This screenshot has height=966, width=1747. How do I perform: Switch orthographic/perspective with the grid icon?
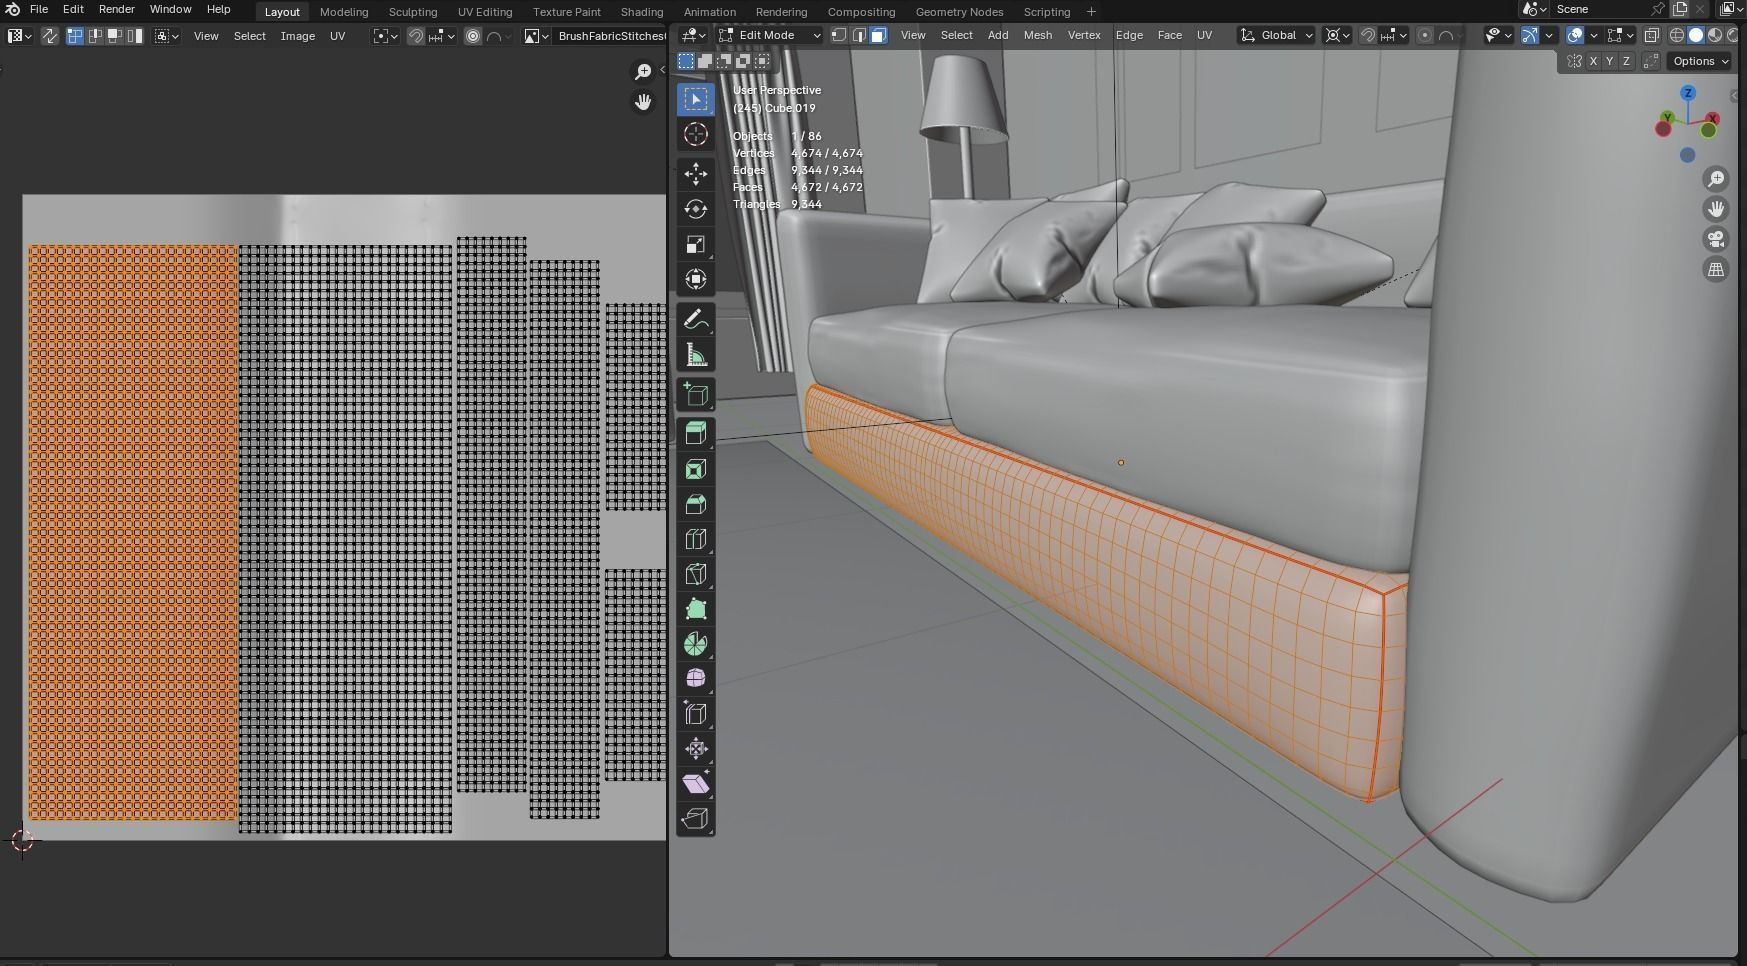coord(1716,269)
